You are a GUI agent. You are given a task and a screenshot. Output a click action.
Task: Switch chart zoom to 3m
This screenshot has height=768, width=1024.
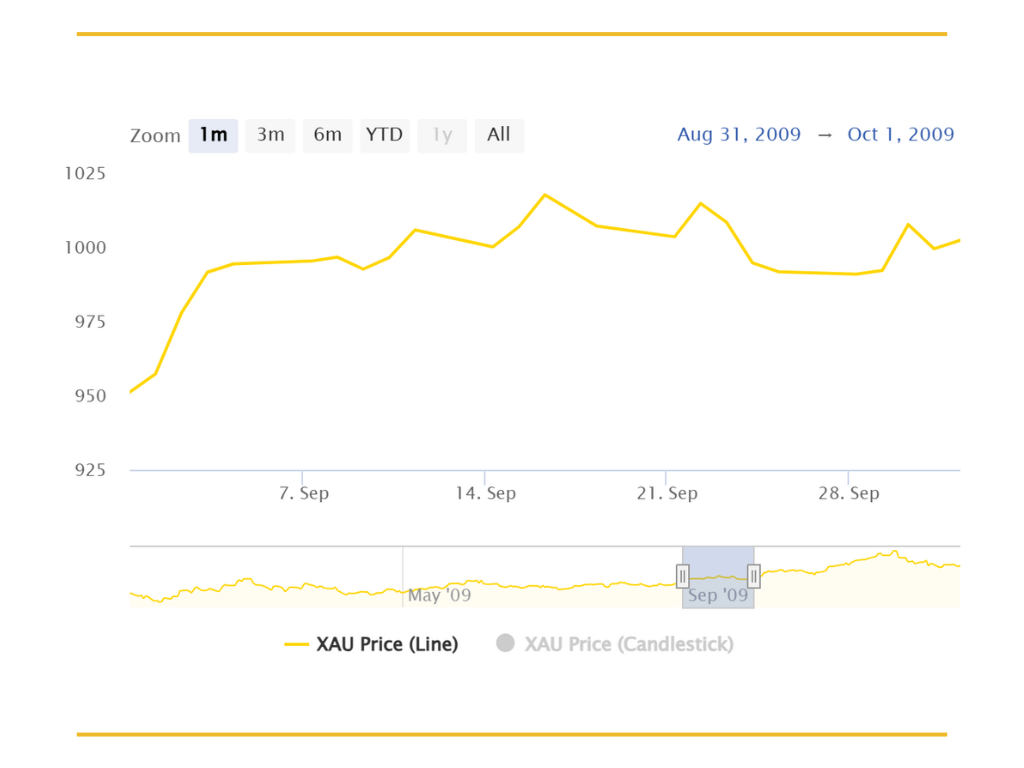coord(270,136)
